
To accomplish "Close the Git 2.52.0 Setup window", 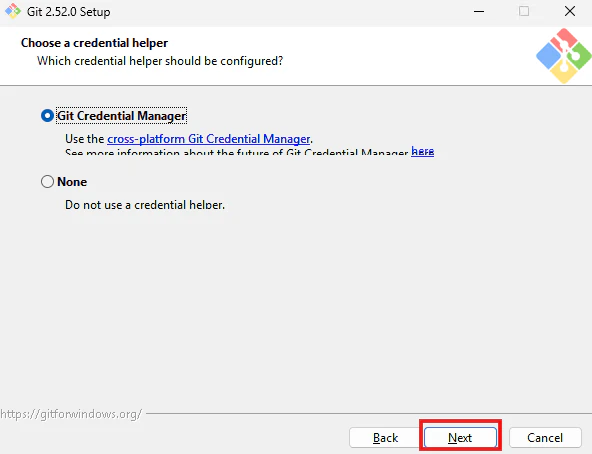I will point(570,11).
